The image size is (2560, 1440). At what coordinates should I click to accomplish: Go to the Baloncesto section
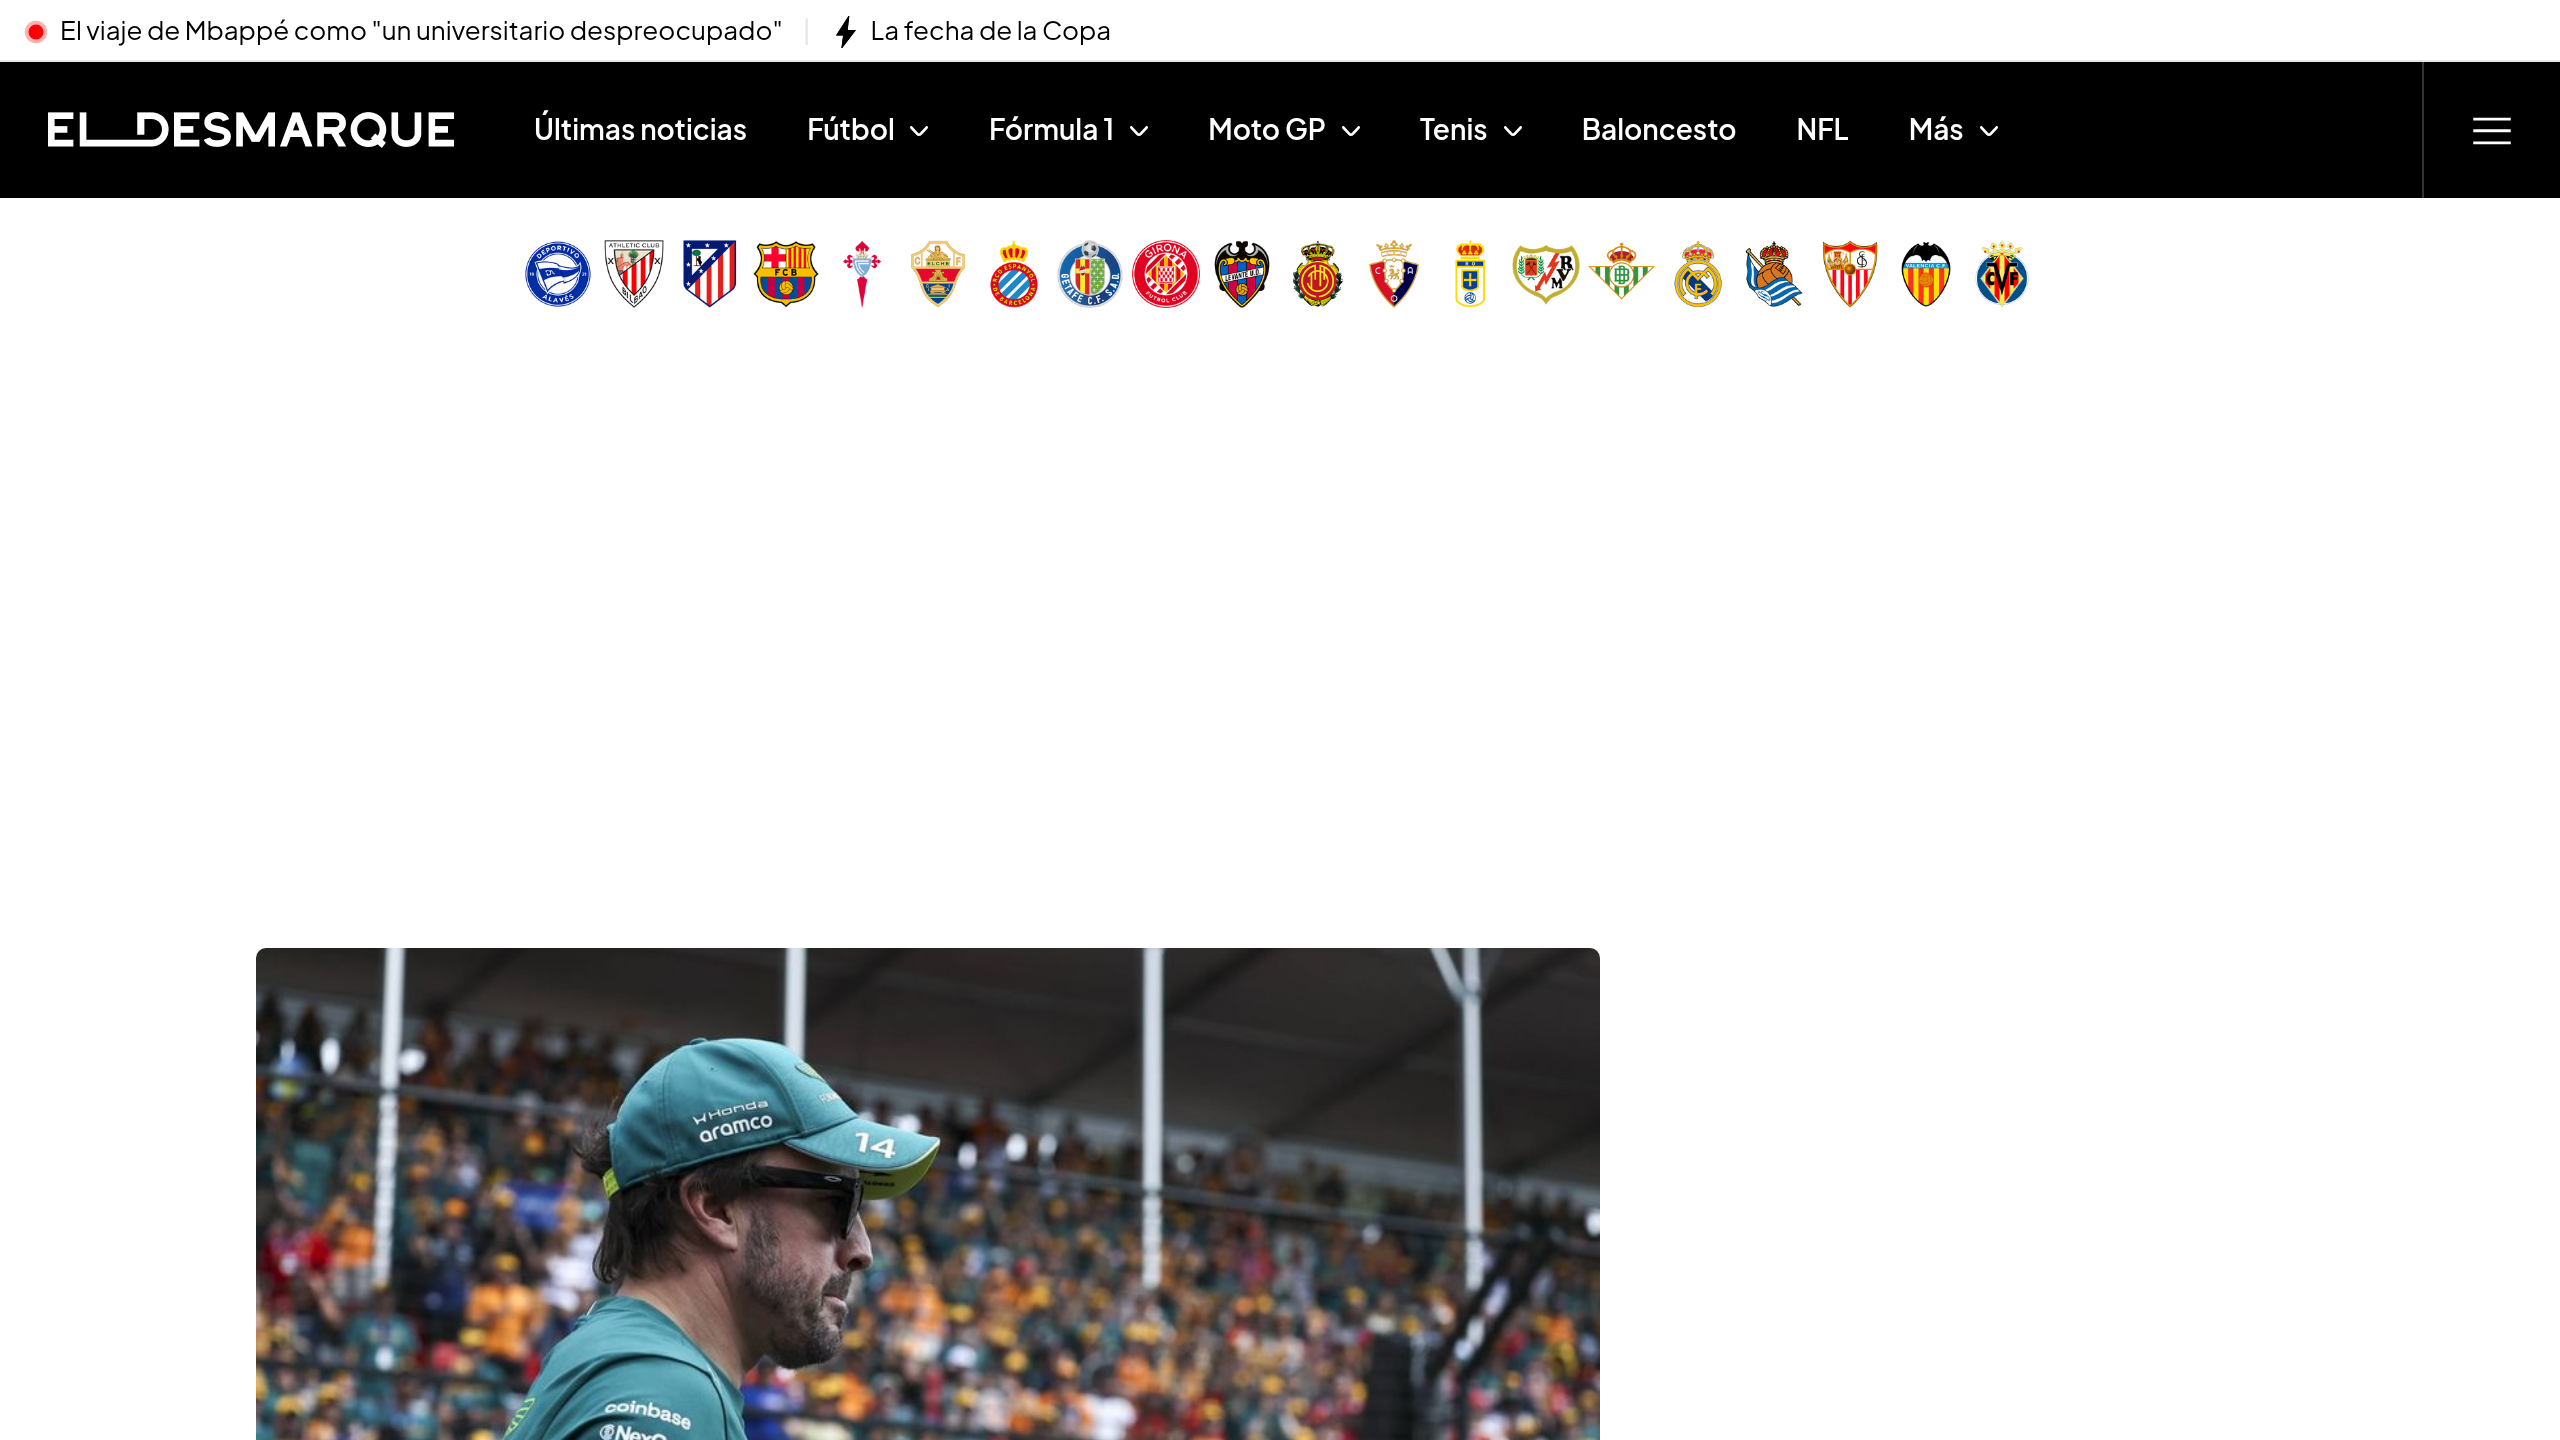(1658, 130)
